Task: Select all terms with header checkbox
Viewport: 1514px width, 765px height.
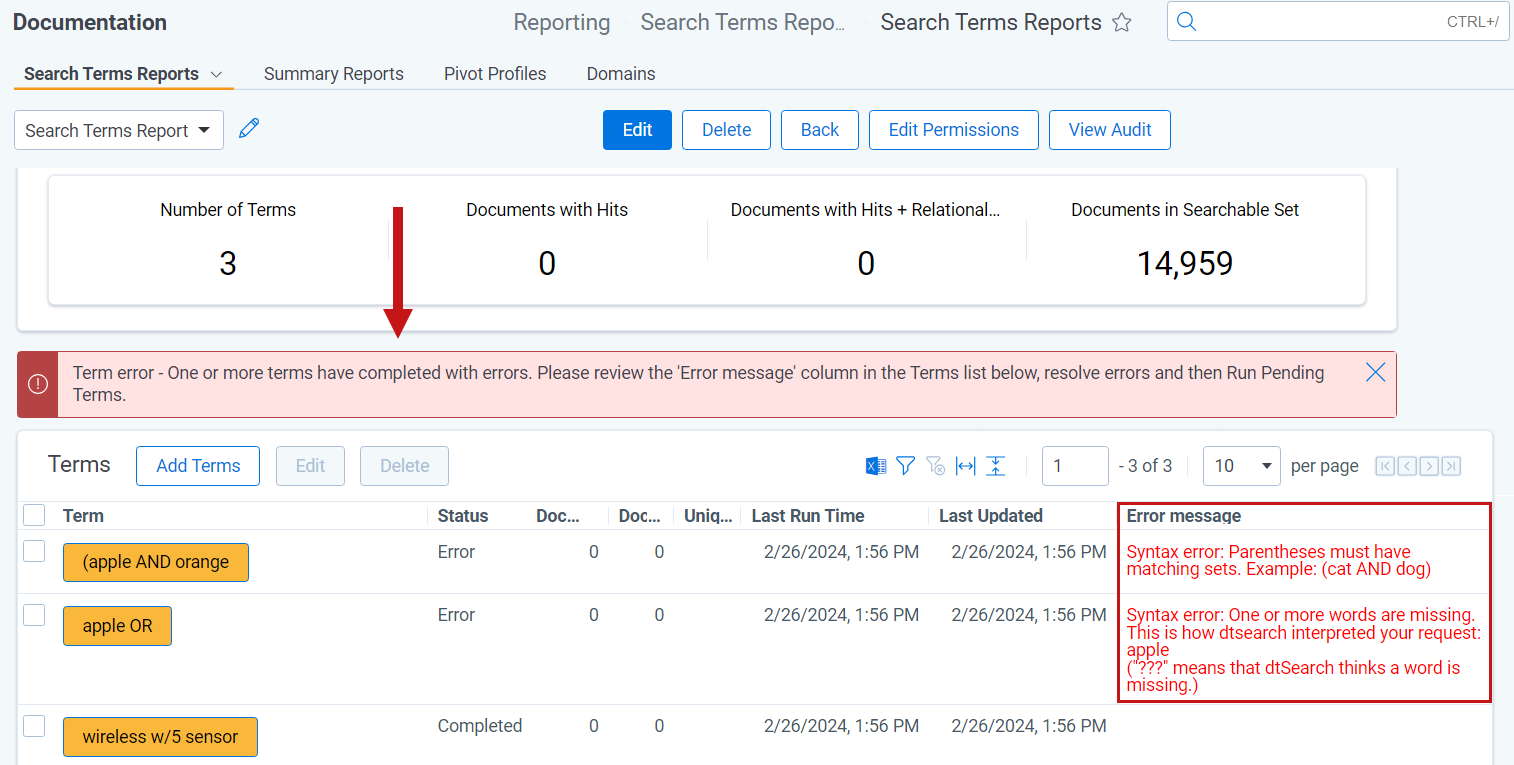Action: tap(34, 515)
